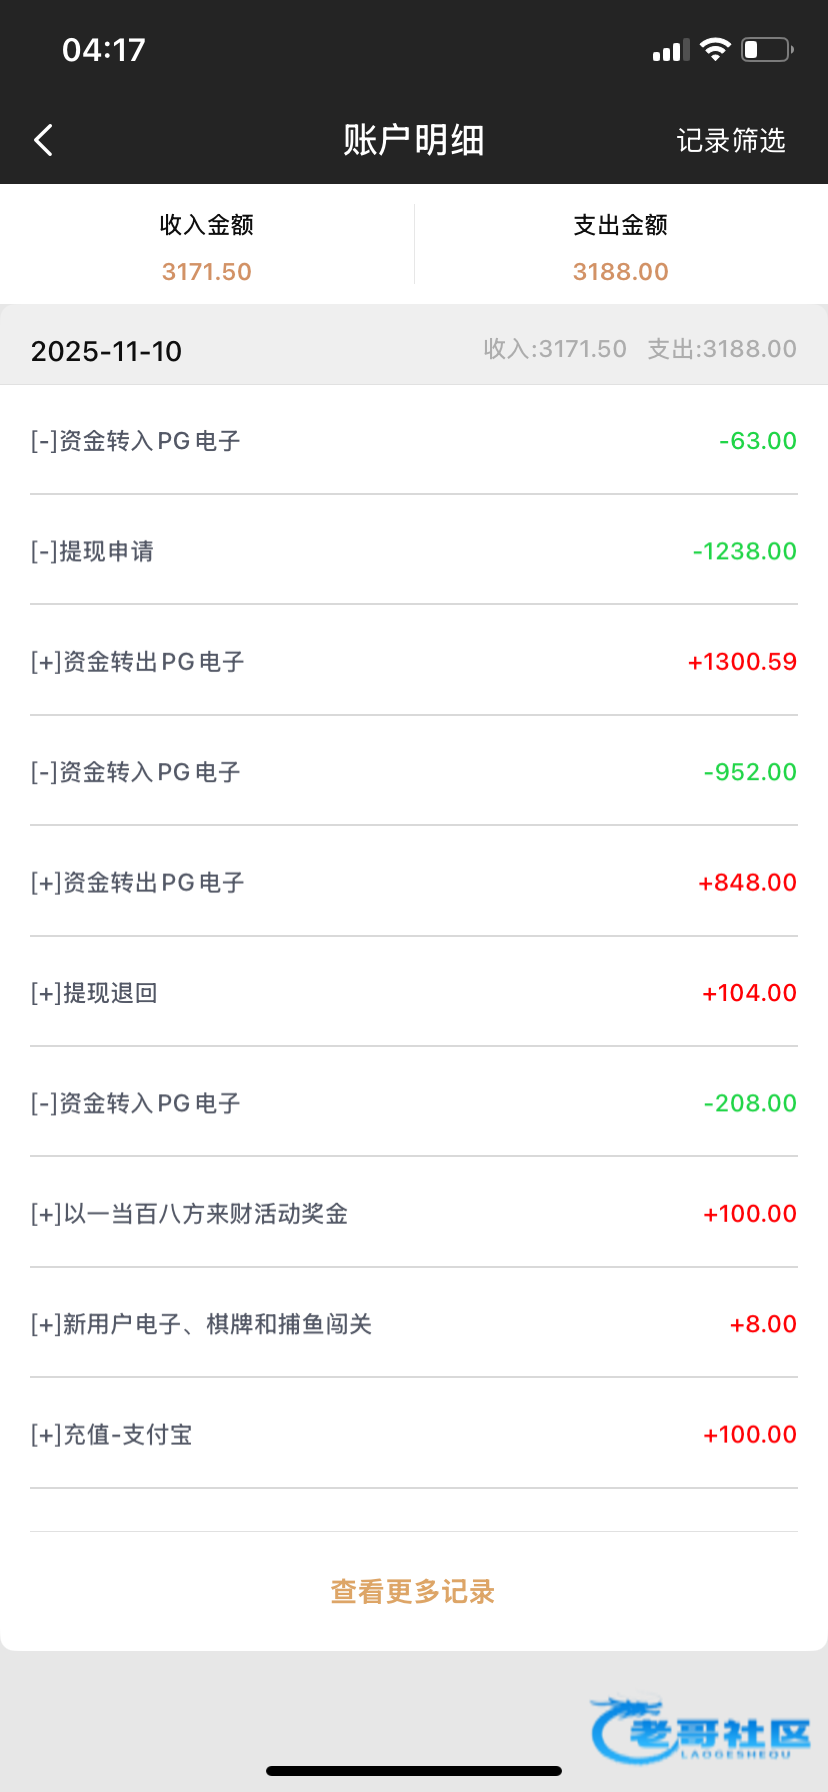Image resolution: width=828 pixels, height=1792 pixels.
Task: Tap the battery indicator icon
Action: (x=766, y=50)
